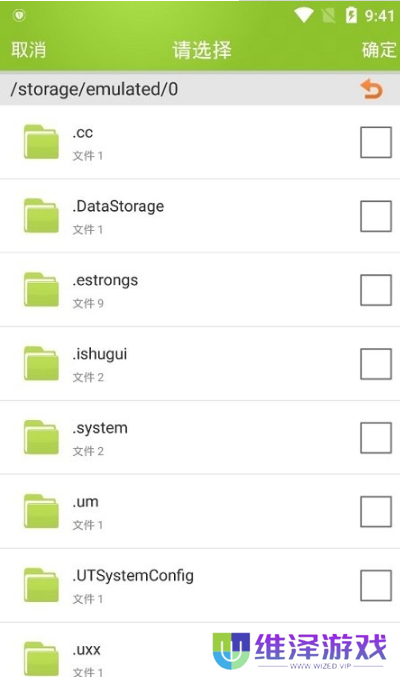
Task: Tap the 取消 cancel button
Action: click(29, 50)
